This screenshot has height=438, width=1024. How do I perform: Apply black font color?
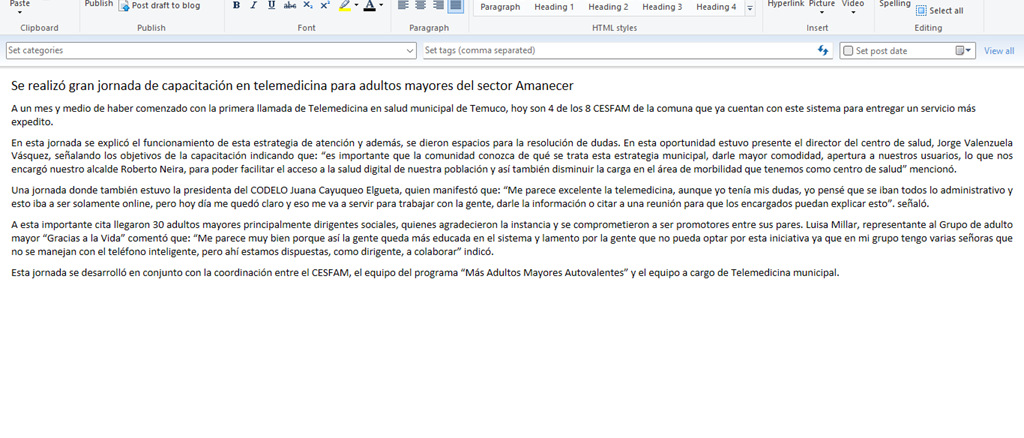click(x=370, y=6)
